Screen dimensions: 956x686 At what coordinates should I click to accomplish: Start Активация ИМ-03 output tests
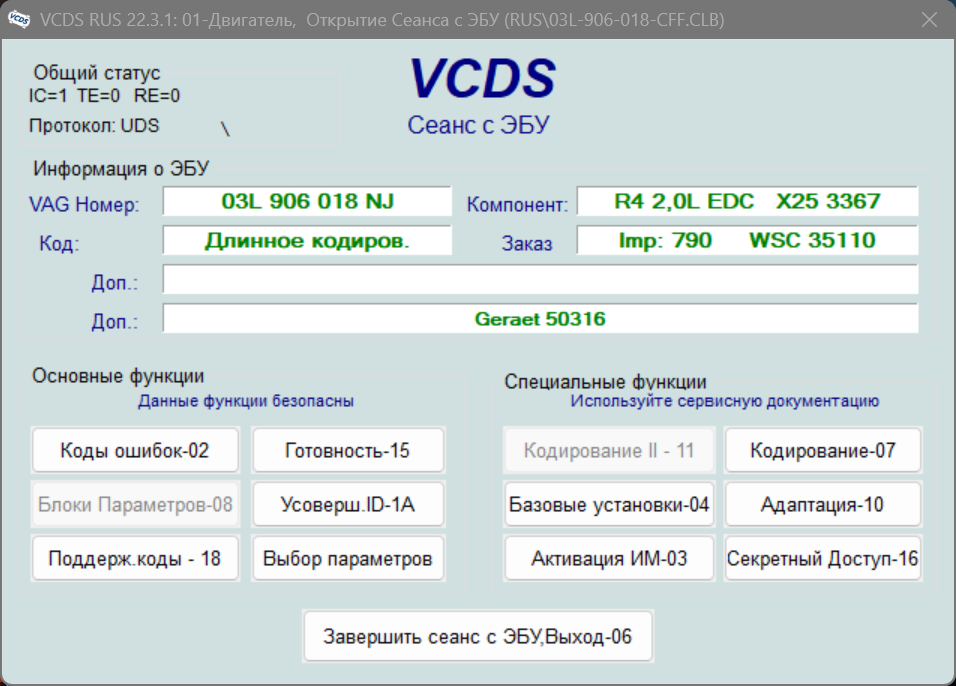pos(609,559)
